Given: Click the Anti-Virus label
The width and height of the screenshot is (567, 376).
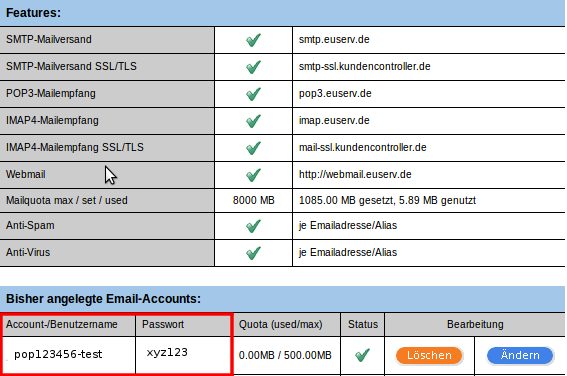Looking at the screenshot, I should click(28, 252).
